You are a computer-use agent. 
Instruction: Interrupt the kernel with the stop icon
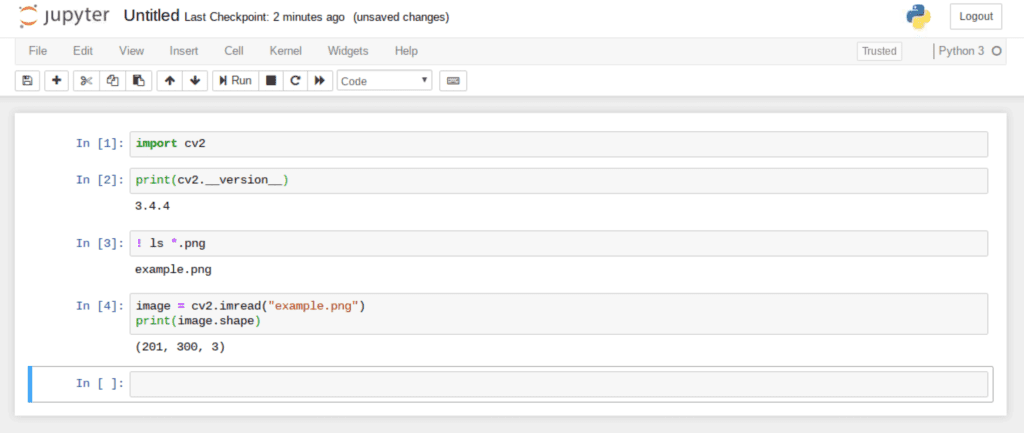(x=271, y=81)
